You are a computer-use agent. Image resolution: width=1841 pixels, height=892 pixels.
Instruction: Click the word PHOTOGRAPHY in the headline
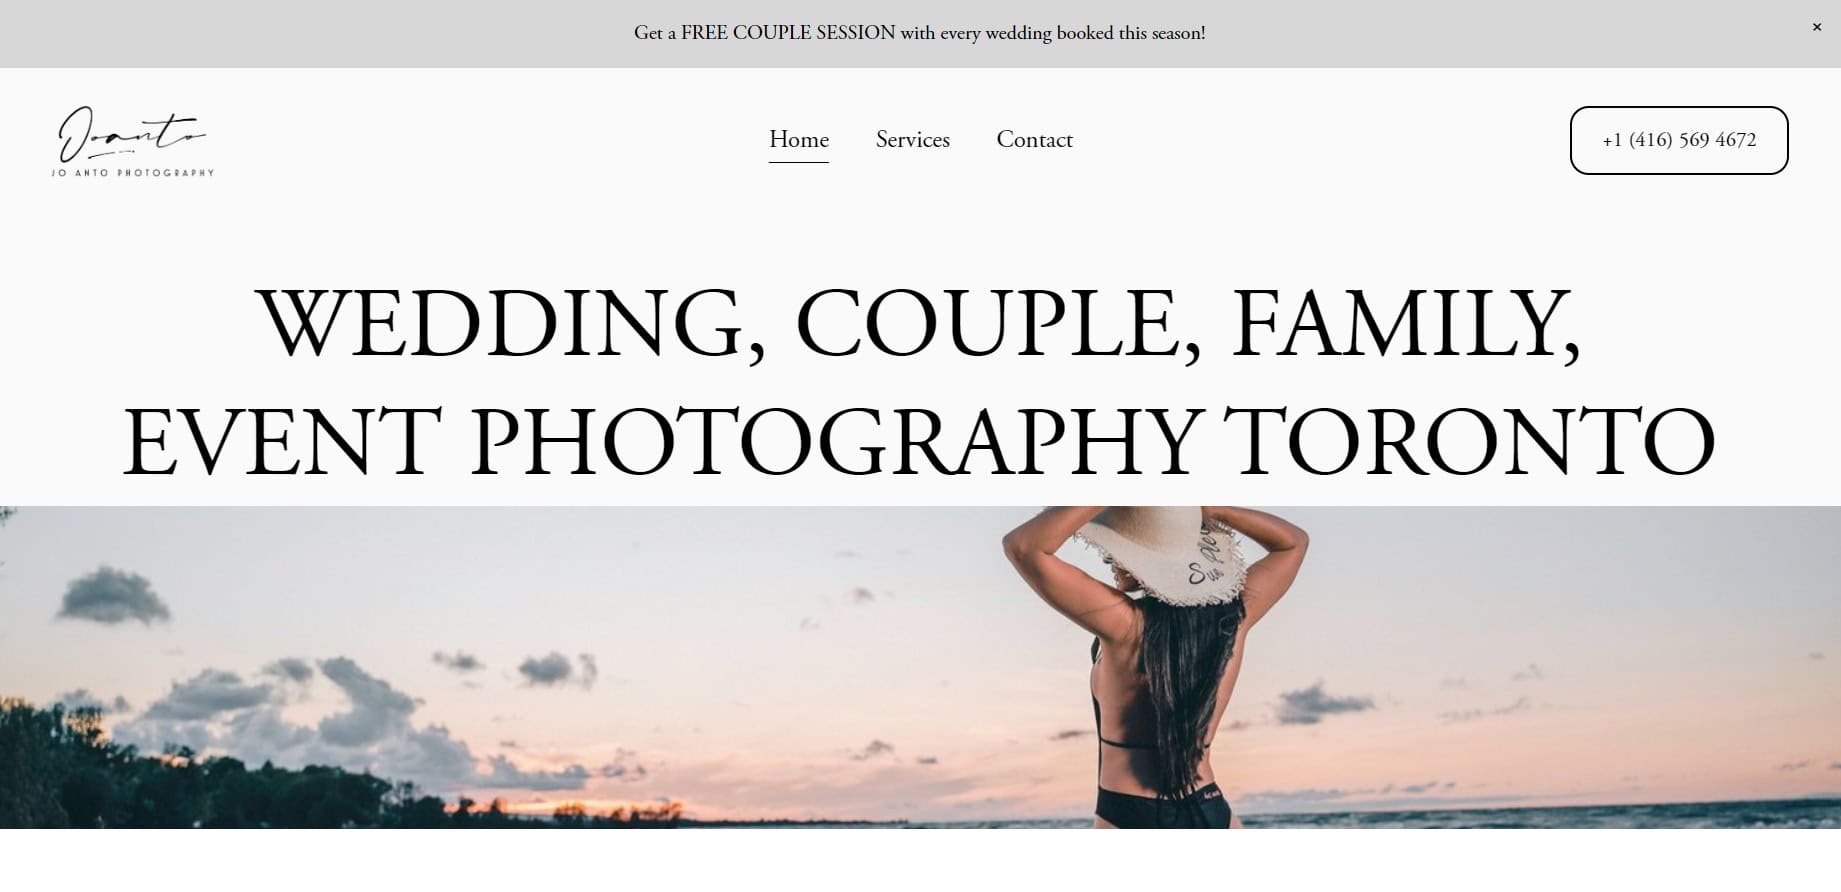833,440
